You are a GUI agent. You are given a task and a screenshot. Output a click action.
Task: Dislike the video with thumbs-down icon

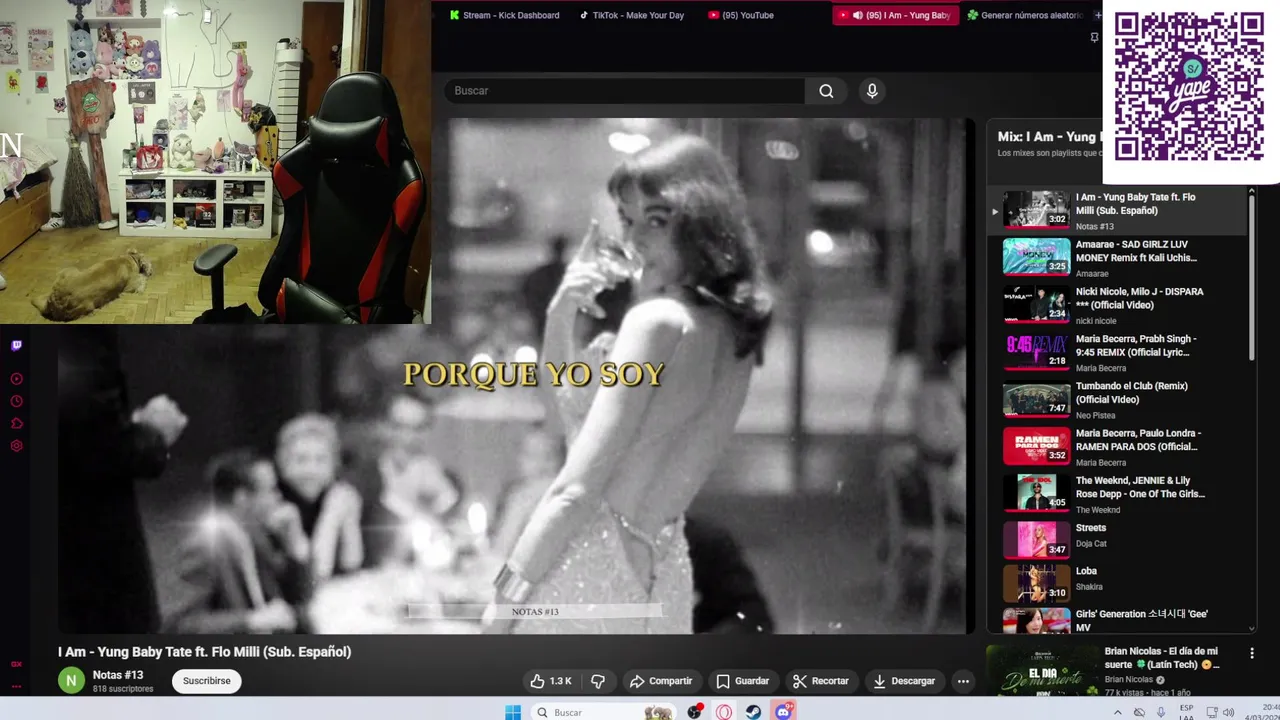point(598,681)
